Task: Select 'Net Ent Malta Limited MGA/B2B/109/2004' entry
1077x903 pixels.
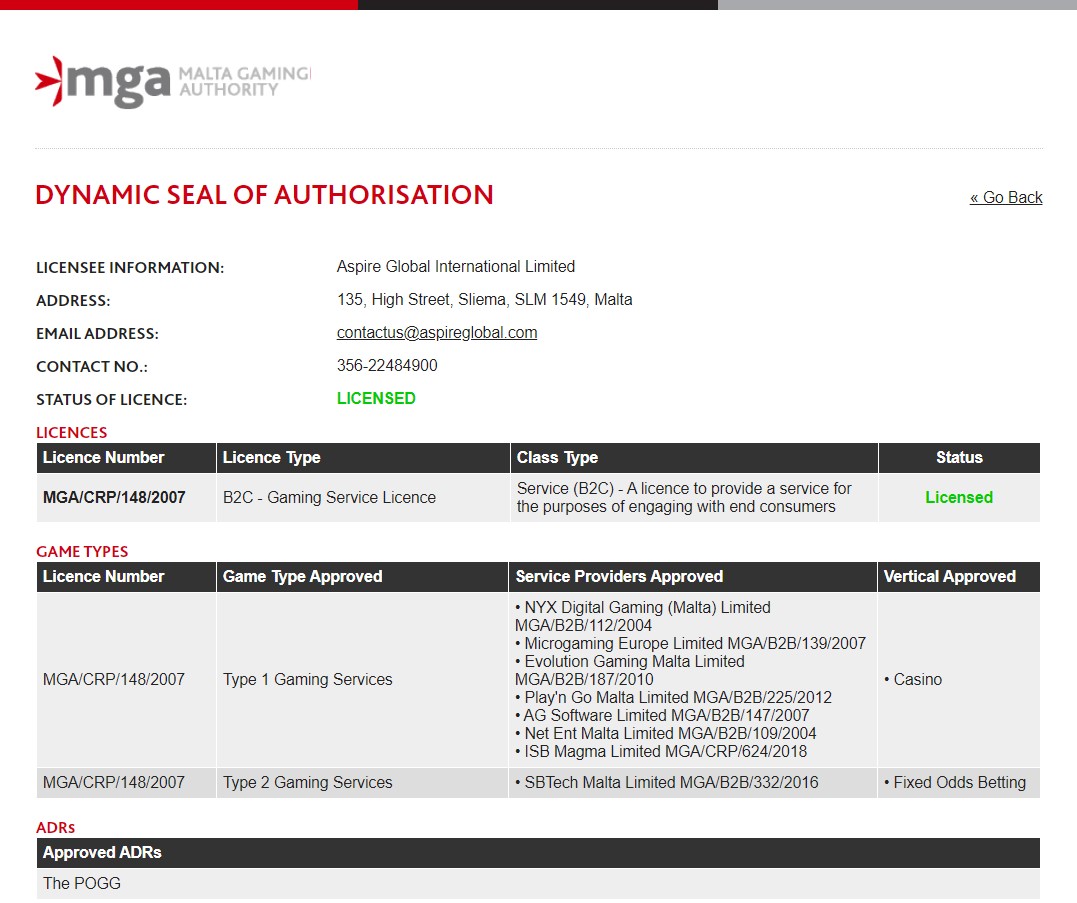Action: 666,733
